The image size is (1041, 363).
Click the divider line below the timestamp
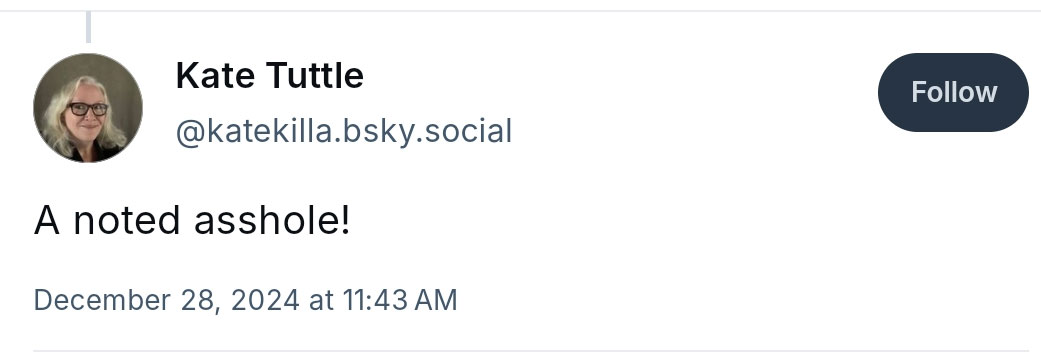pos(530,350)
